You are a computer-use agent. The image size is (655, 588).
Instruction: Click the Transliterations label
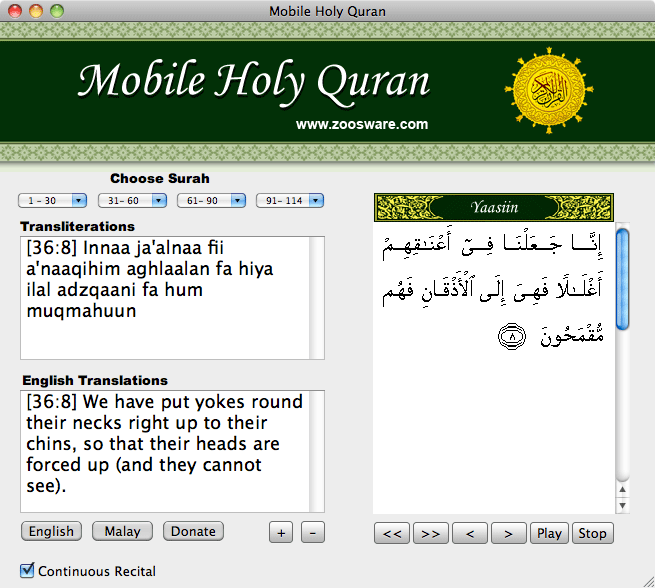pyautogui.click(x=78, y=226)
